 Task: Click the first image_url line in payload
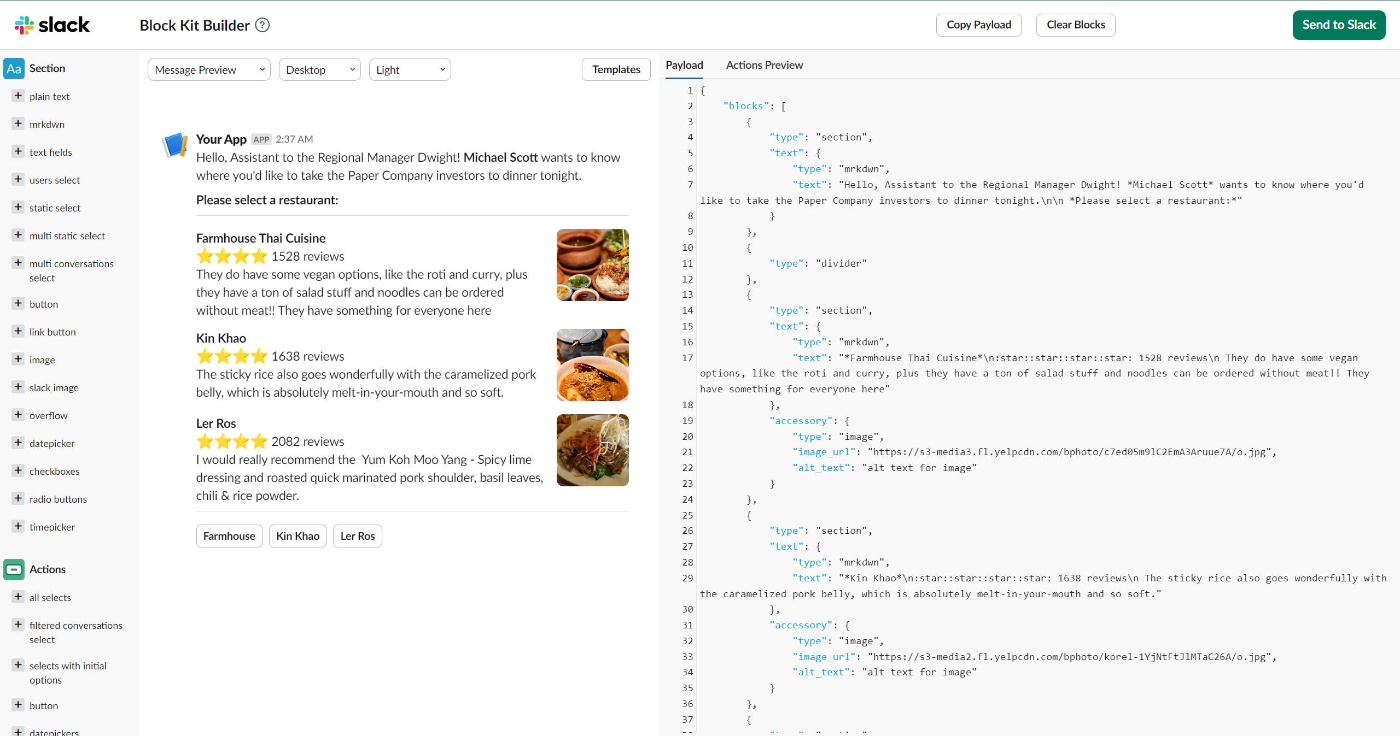(1035, 452)
